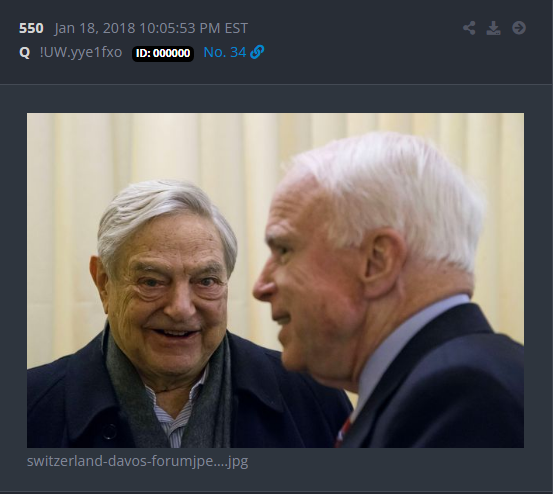This screenshot has width=553, height=494.
Task: Click the Jan 18, 2018 date text
Action: pyautogui.click(x=95, y=28)
